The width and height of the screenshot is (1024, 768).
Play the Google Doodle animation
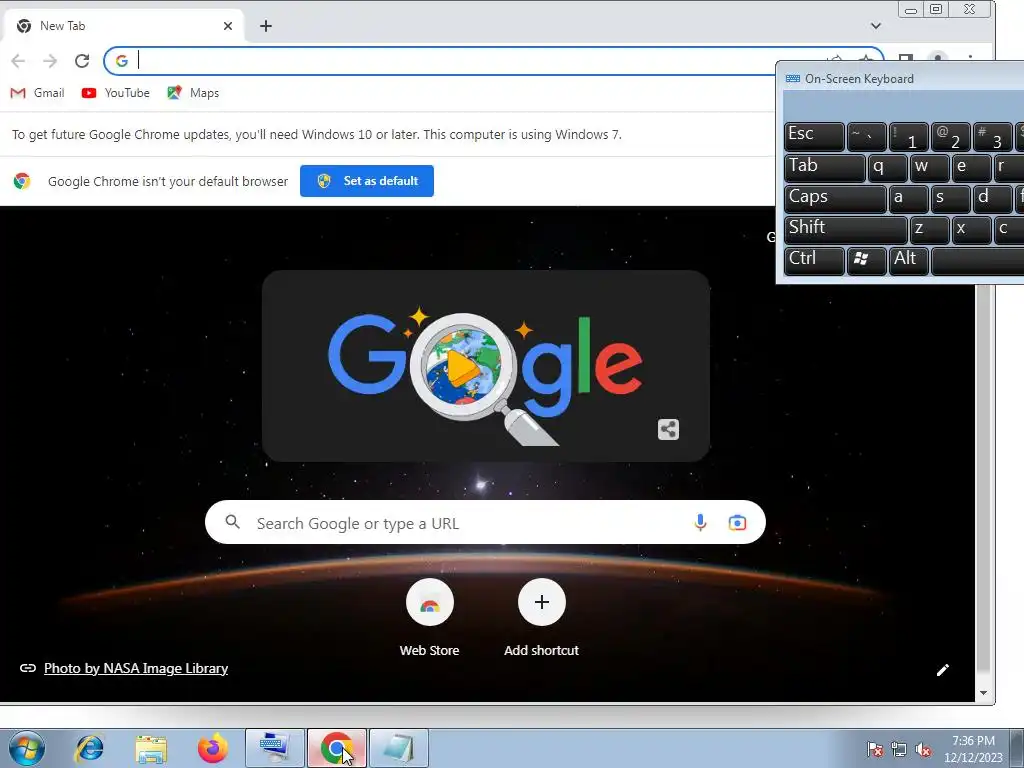pos(462,368)
